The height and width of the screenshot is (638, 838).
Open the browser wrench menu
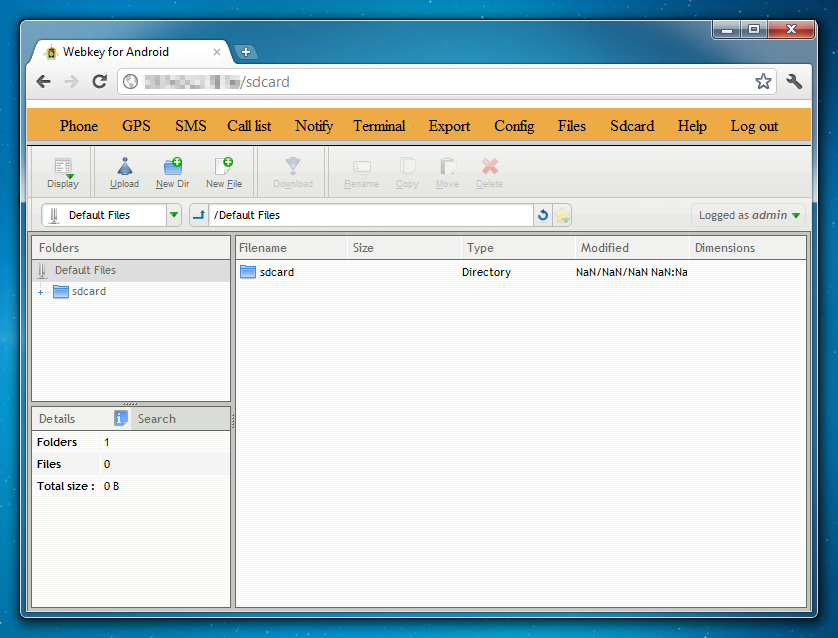(795, 82)
